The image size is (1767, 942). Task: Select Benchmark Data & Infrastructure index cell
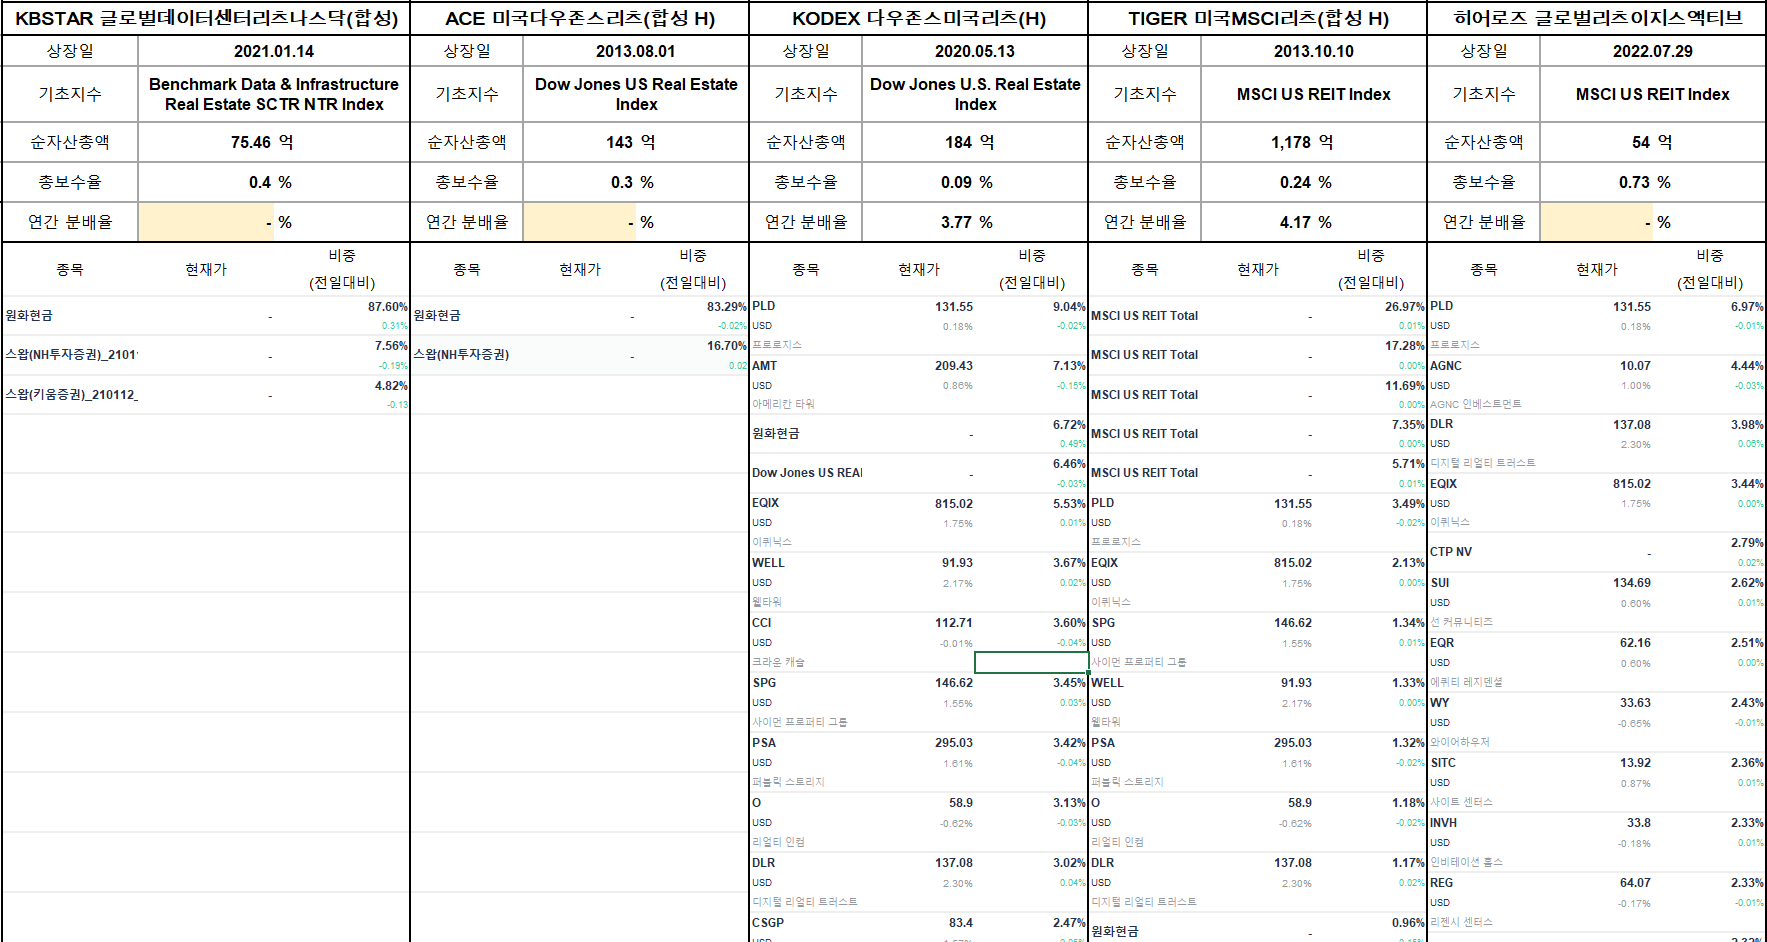point(274,94)
